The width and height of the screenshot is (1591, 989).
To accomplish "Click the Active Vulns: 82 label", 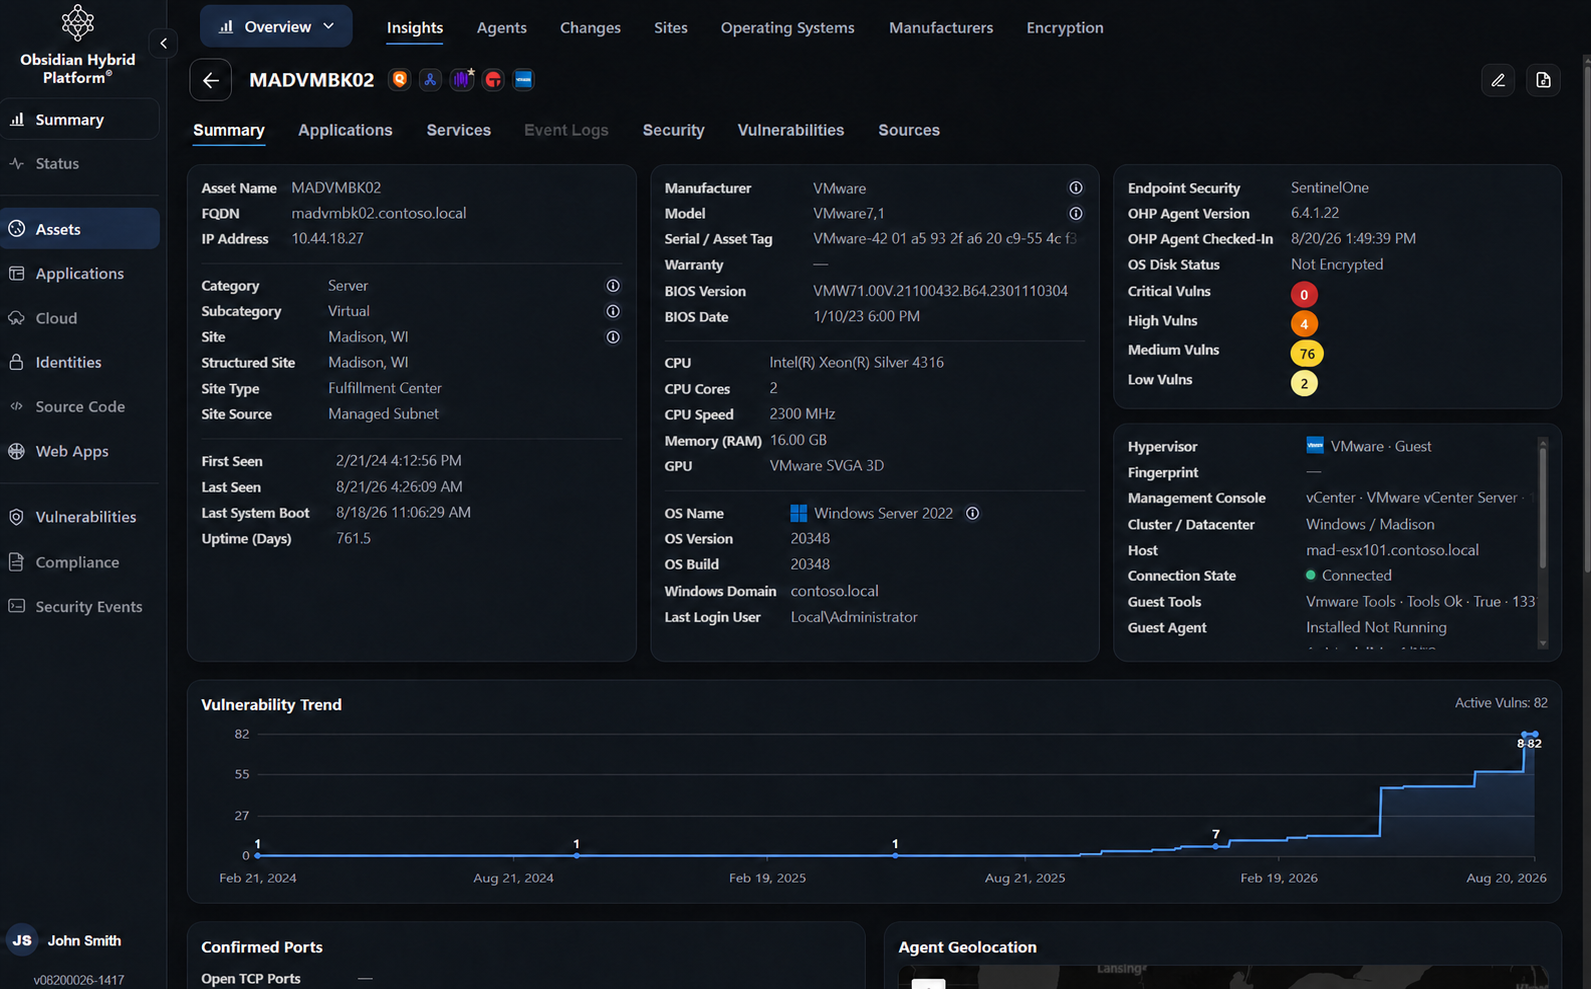I will click(x=1500, y=703).
